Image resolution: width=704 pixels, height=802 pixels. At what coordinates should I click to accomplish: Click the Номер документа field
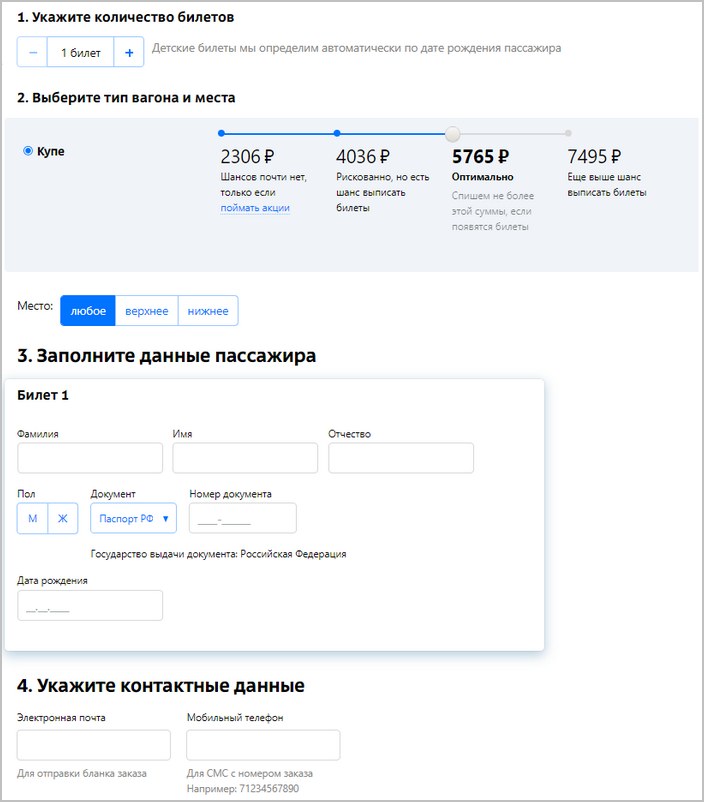[x=243, y=518]
